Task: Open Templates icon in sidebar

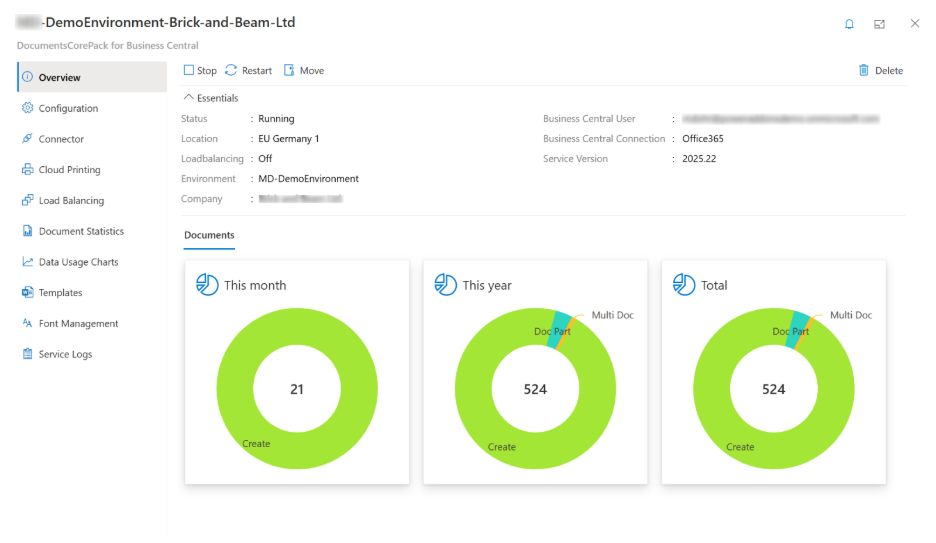Action: (27, 292)
